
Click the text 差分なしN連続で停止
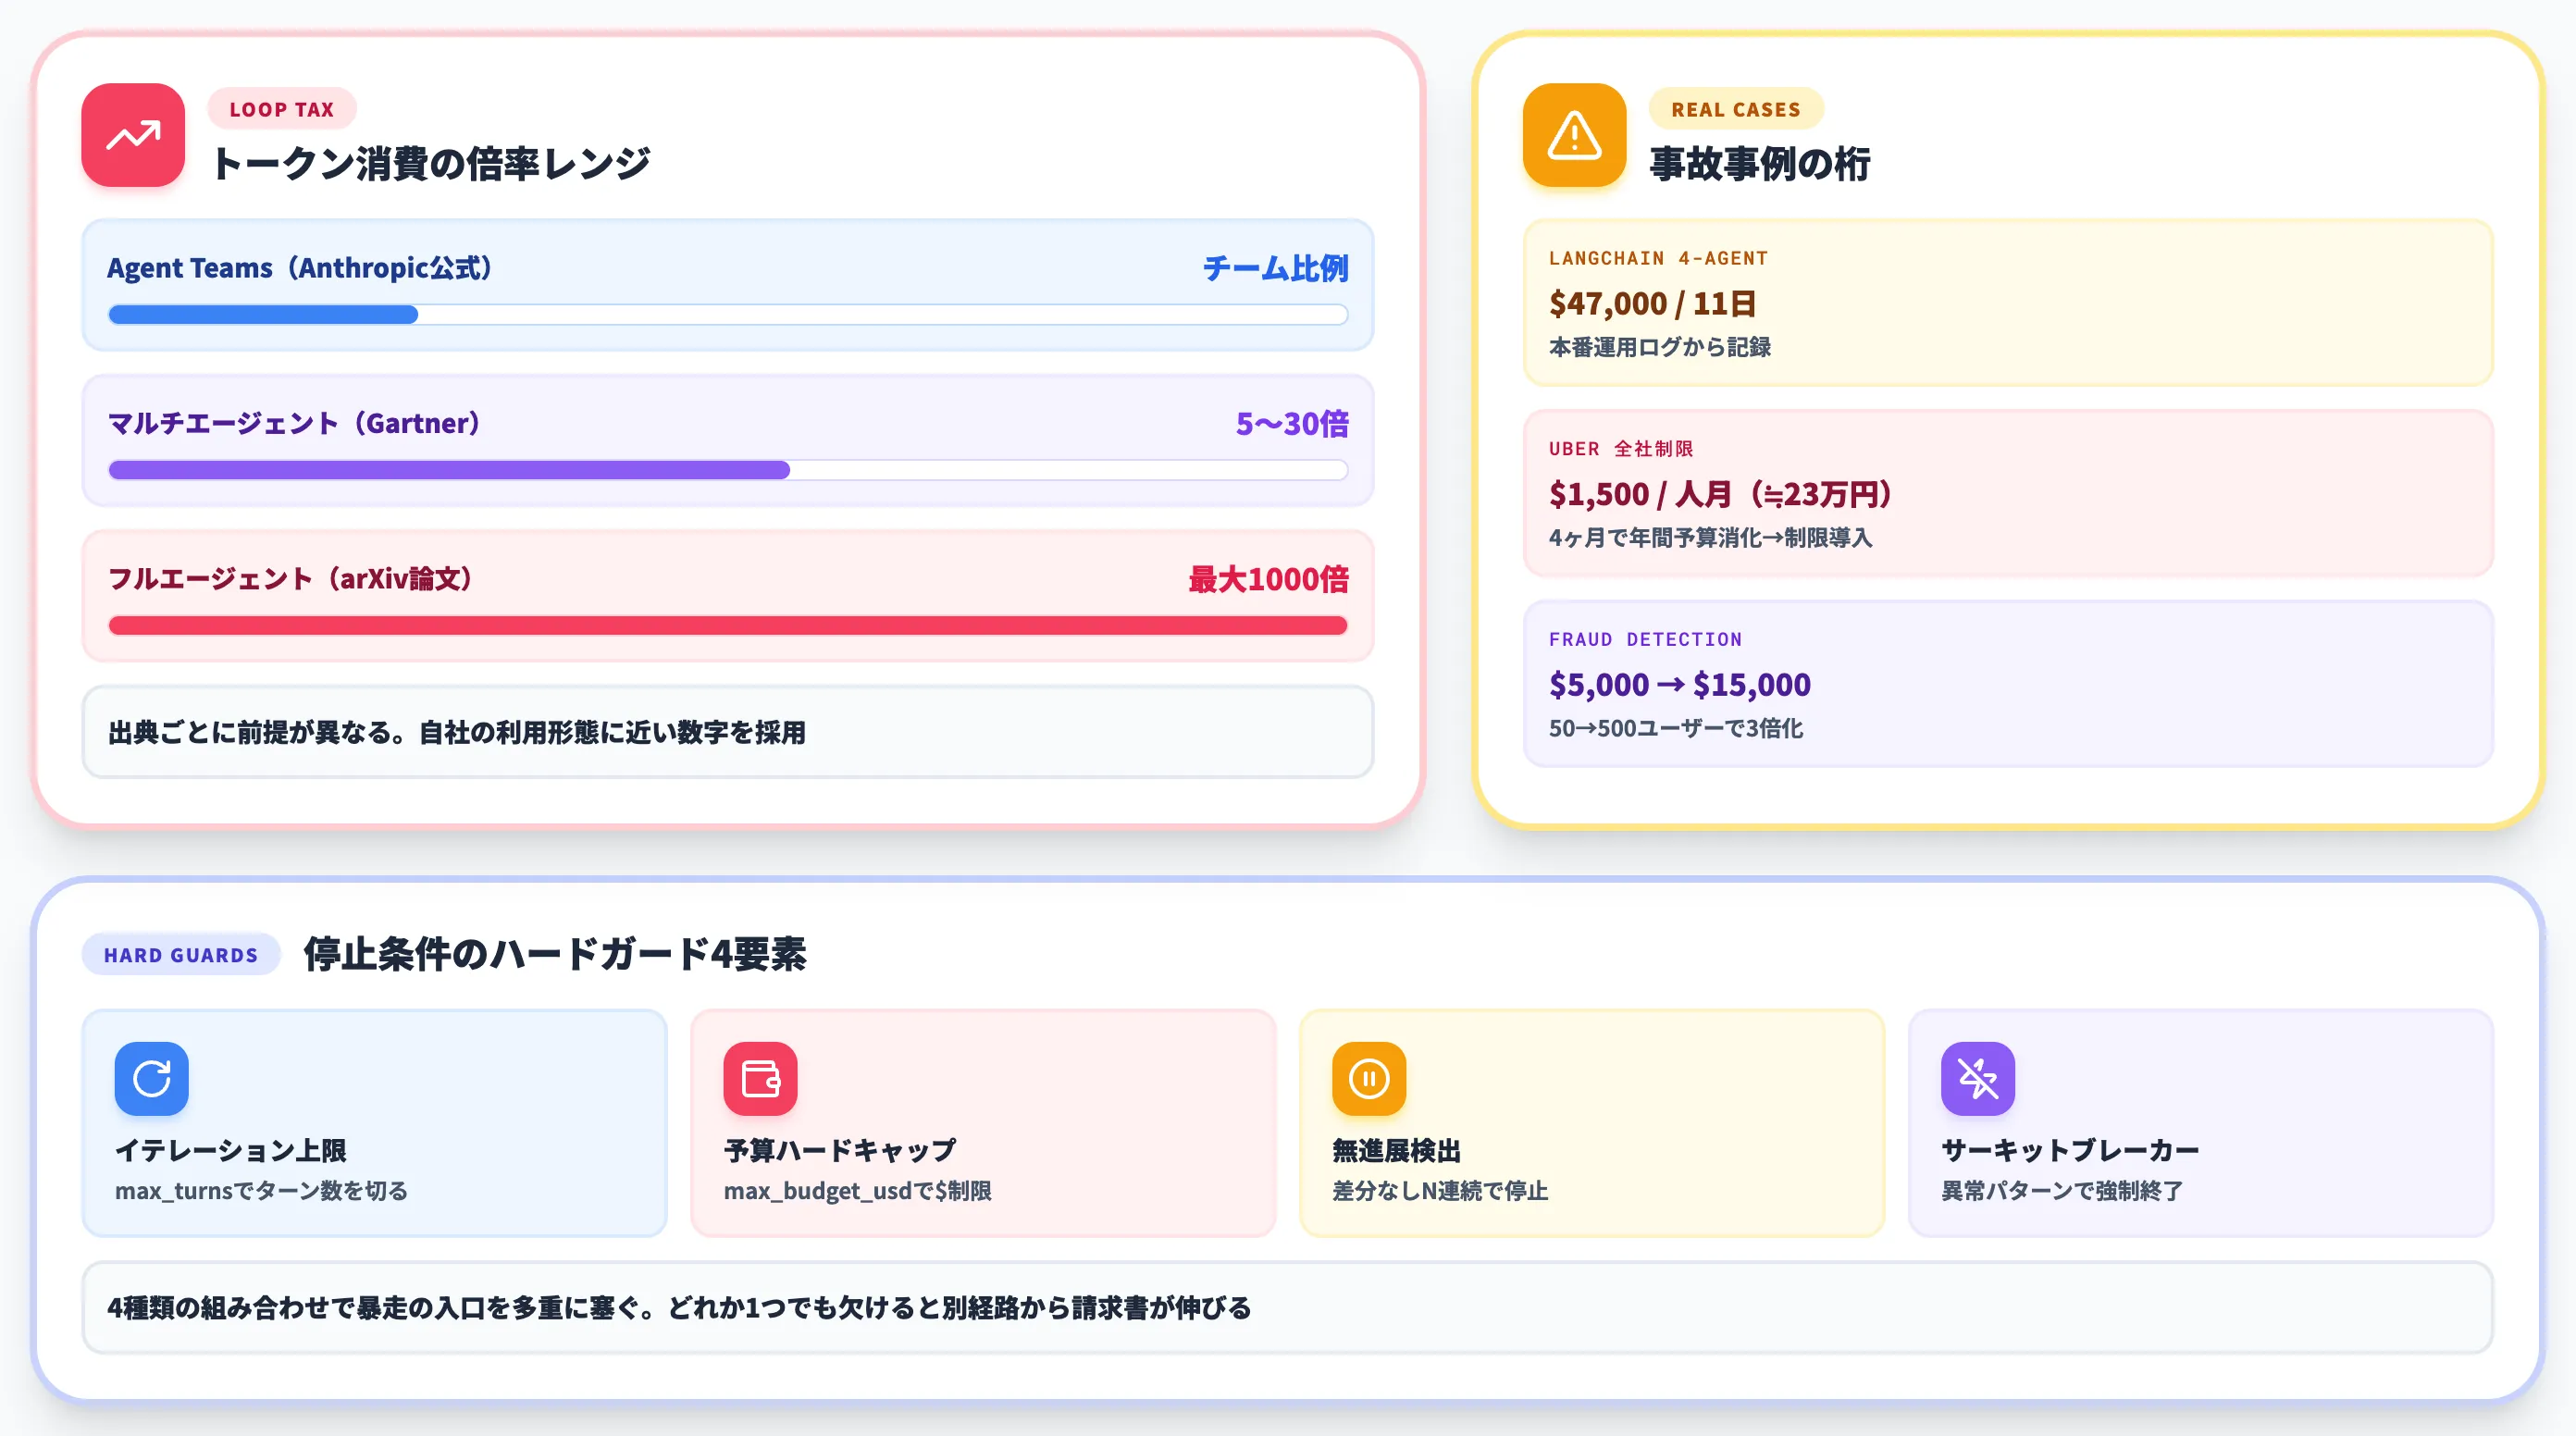(1440, 1191)
